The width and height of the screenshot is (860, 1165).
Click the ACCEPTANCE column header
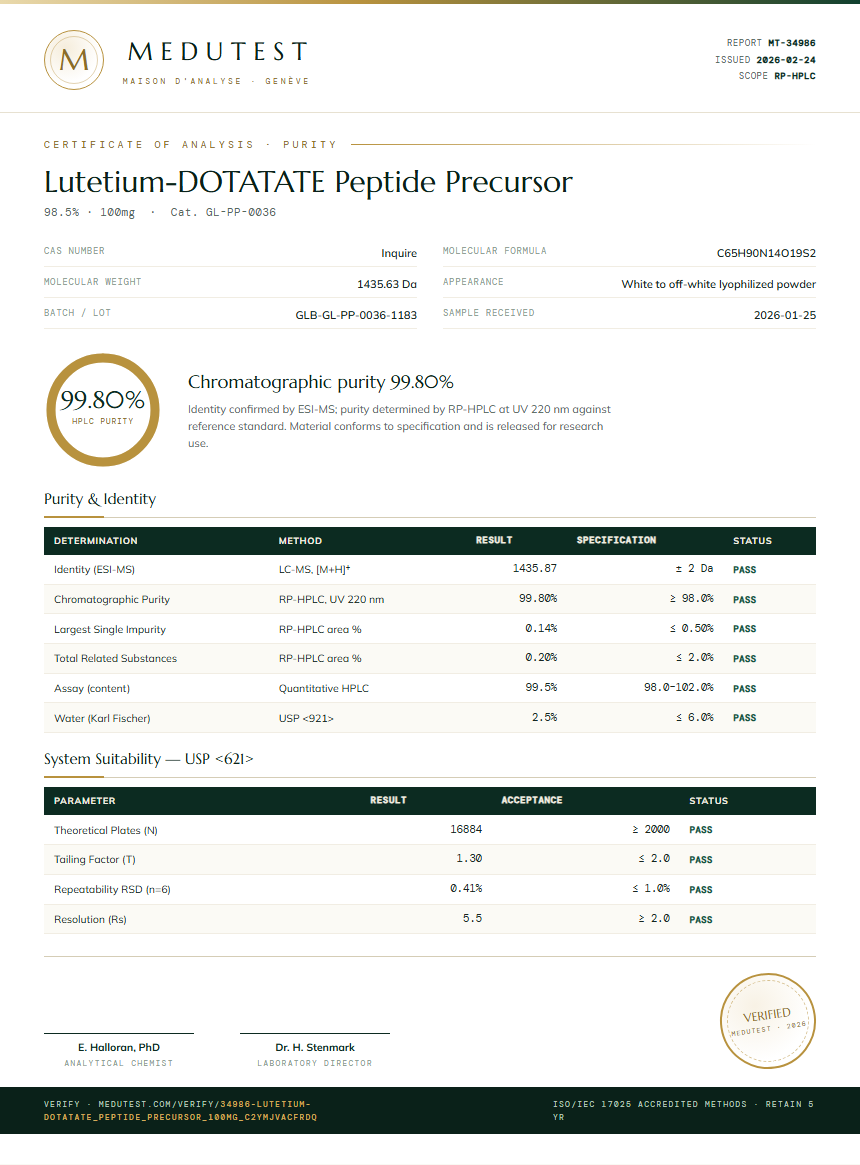[x=531, y=800]
